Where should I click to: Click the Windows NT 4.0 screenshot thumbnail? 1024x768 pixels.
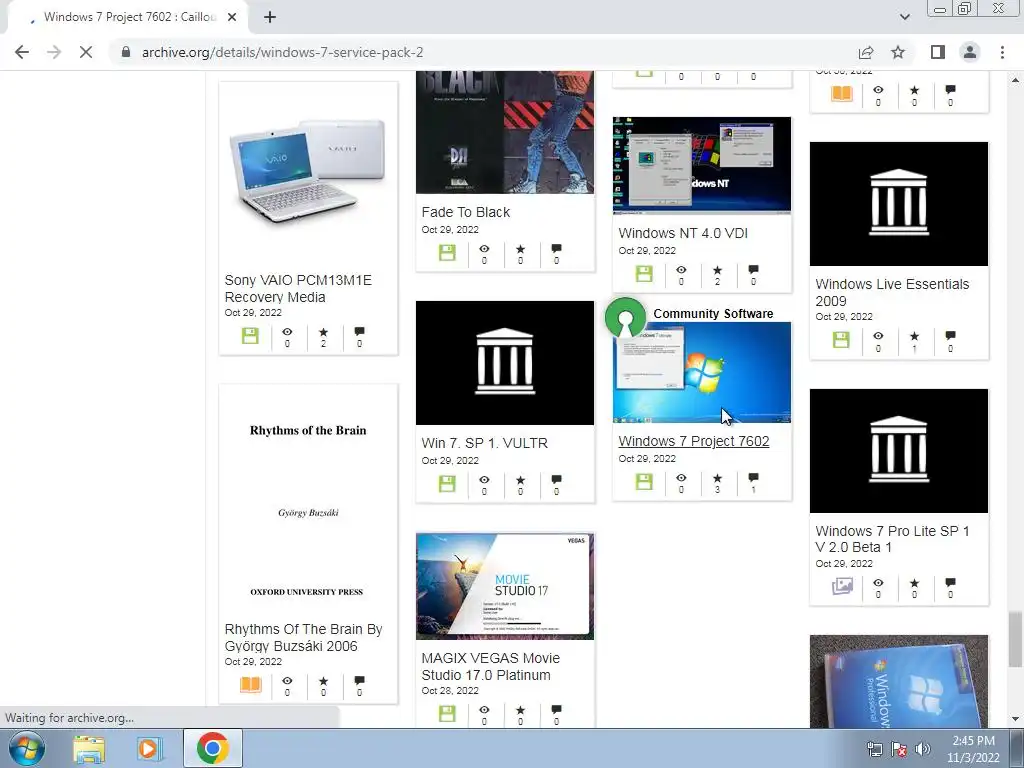pyautogui.click(x=702, y=165)
